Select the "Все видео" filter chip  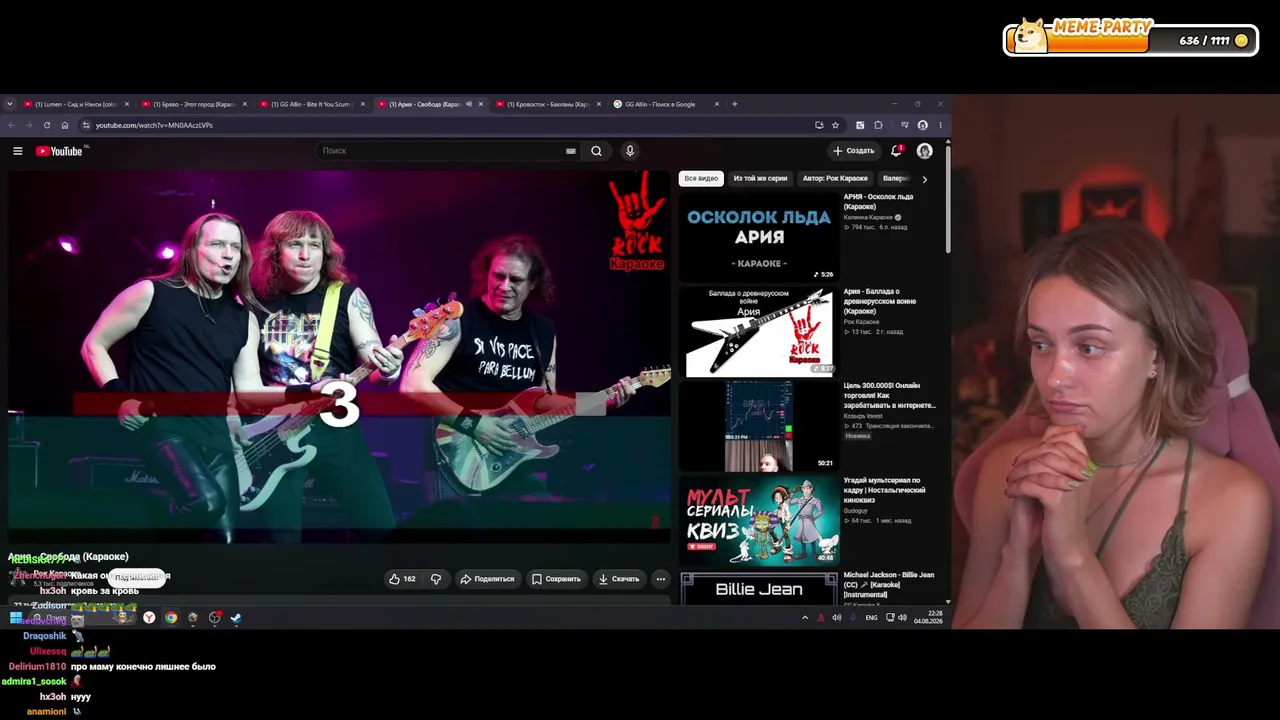tap(701, 179)
